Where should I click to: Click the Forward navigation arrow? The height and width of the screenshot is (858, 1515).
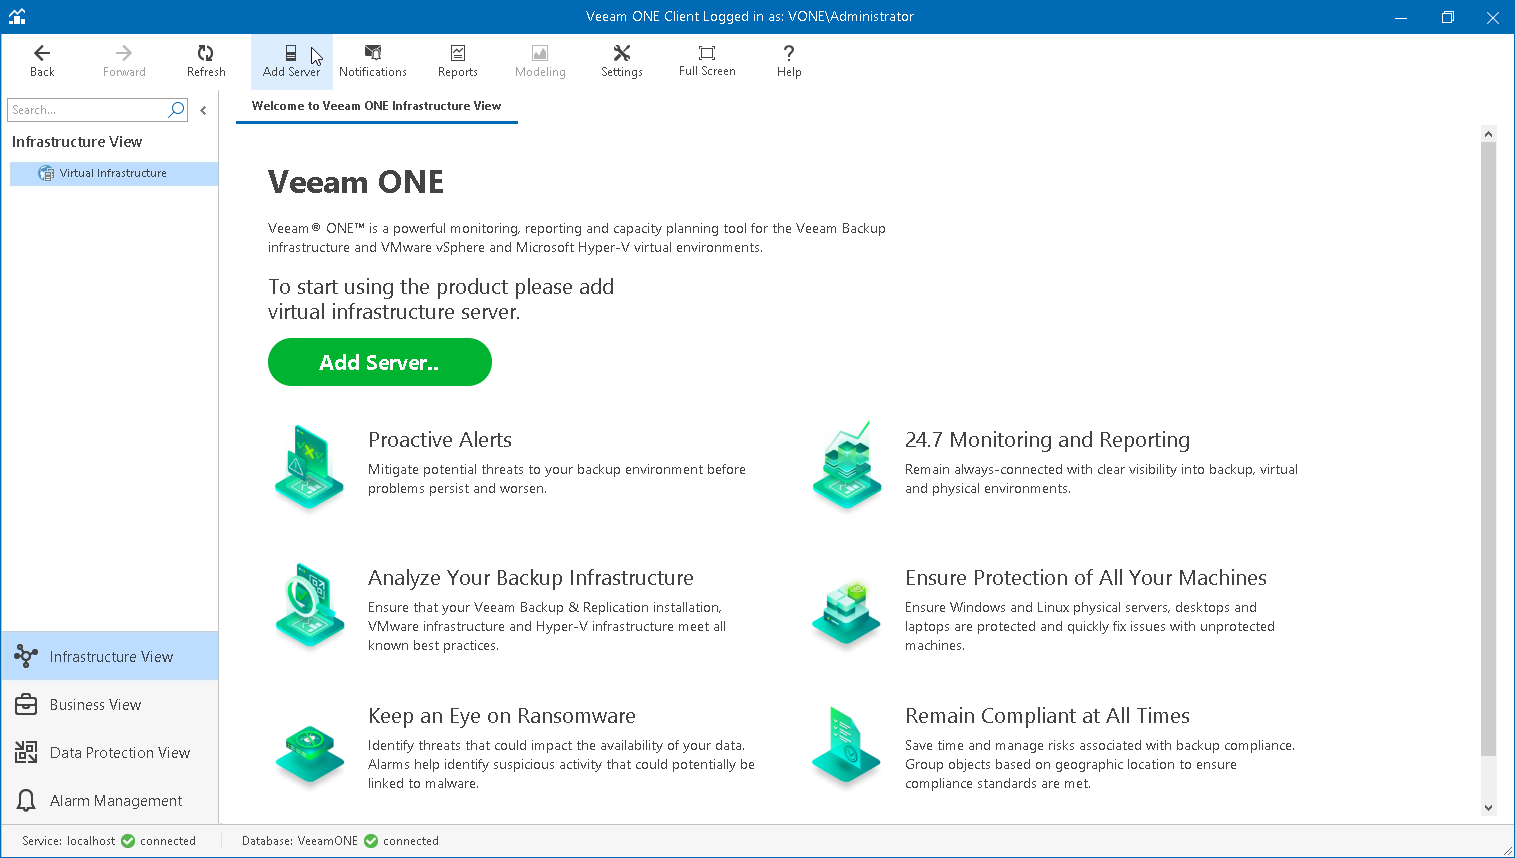pos(124,61)
